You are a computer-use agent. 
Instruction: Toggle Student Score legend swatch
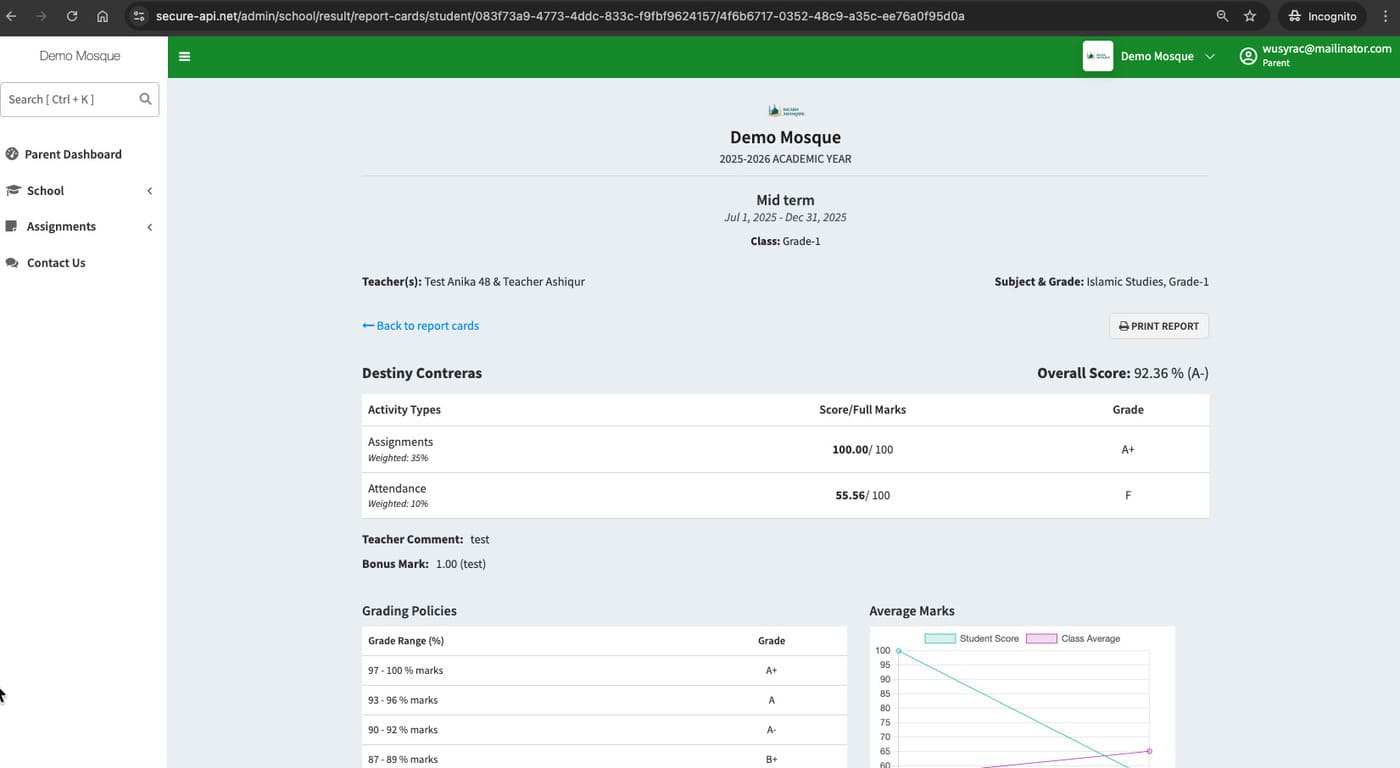point(939,638)
